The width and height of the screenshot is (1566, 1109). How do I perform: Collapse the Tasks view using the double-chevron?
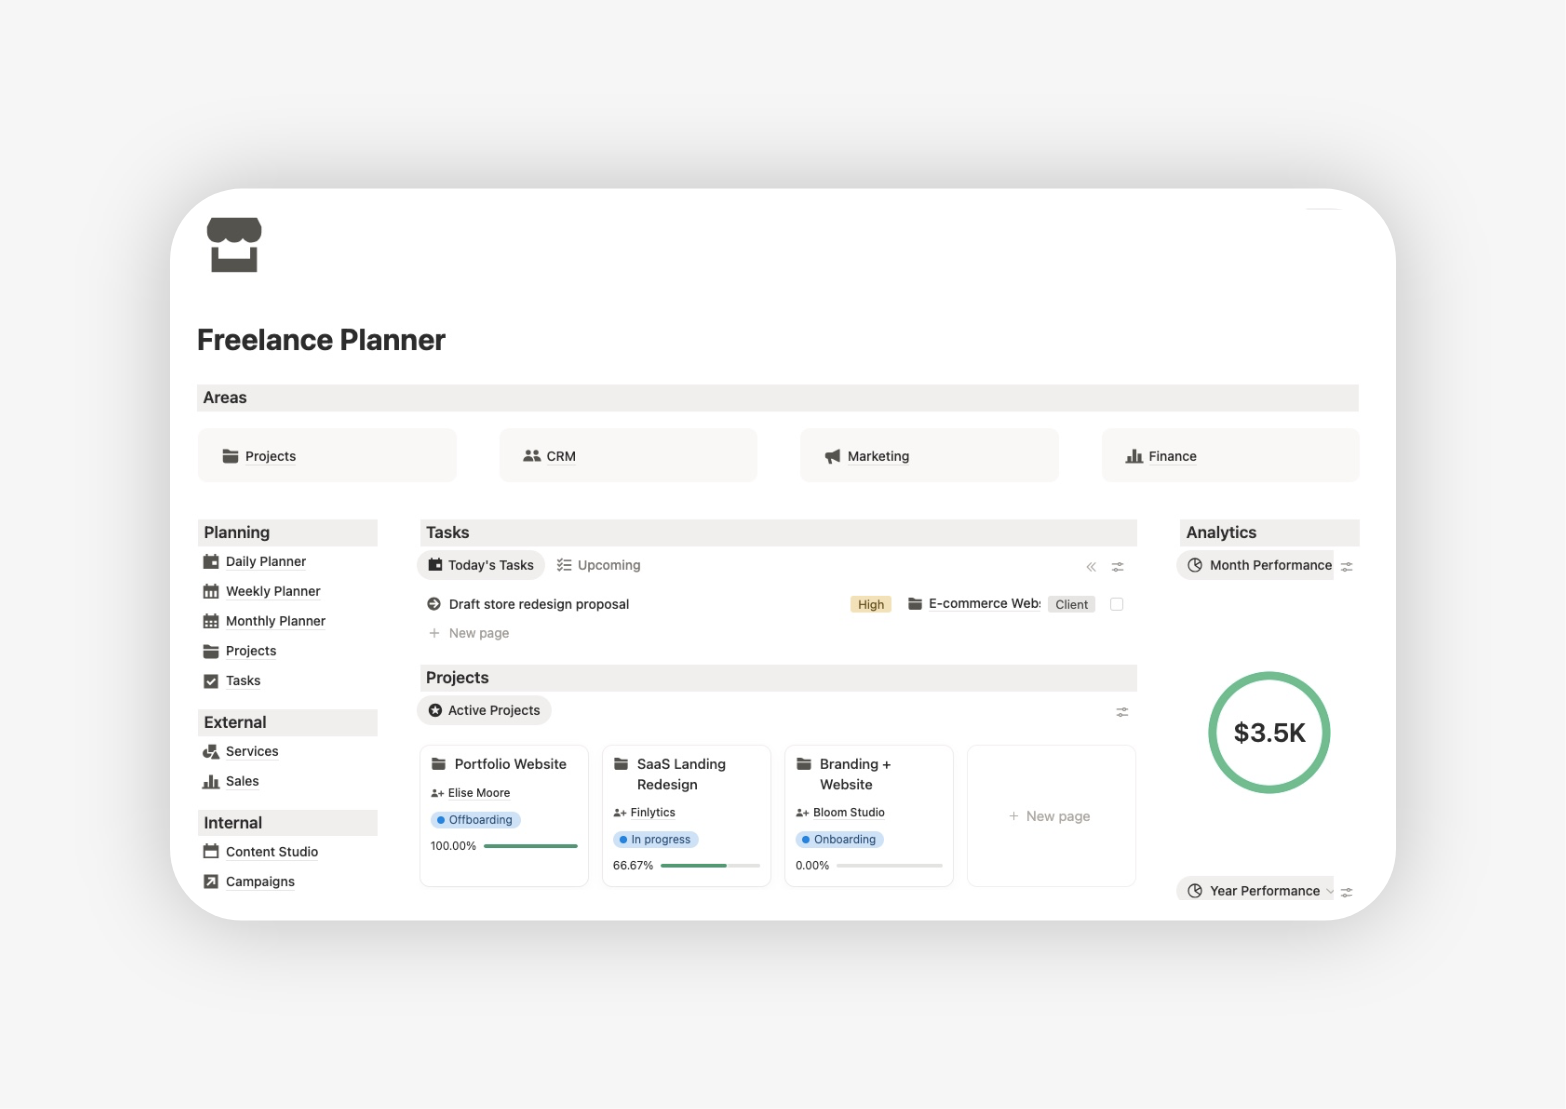coord(1090,566)
